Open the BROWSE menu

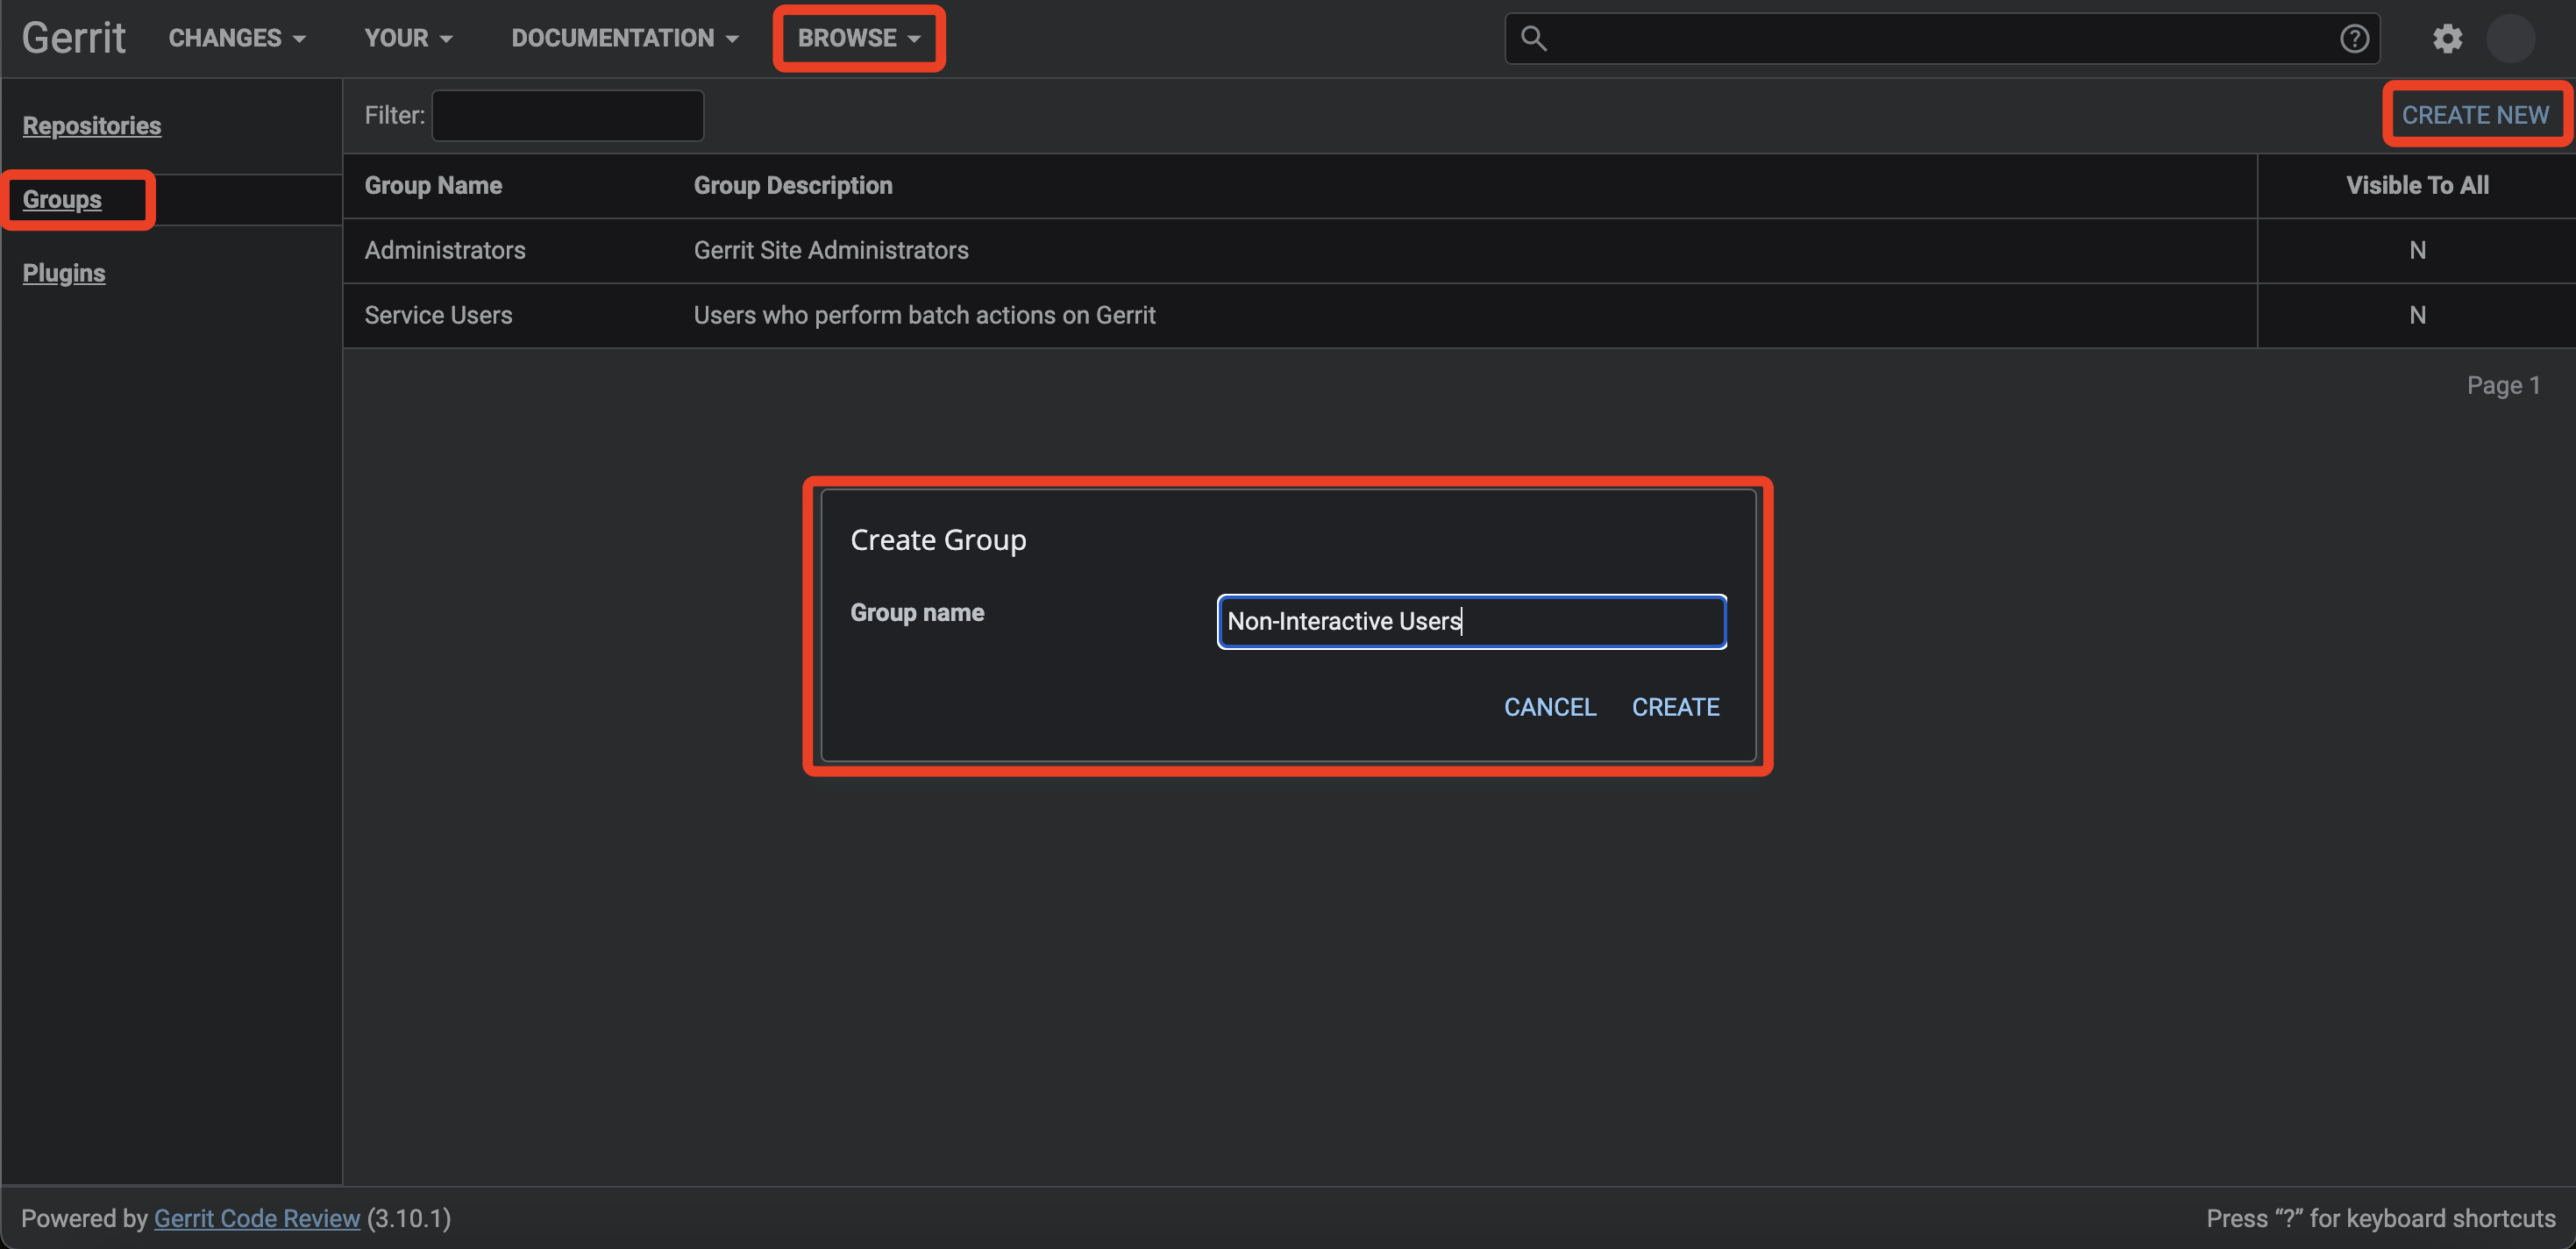click(858, 38)
